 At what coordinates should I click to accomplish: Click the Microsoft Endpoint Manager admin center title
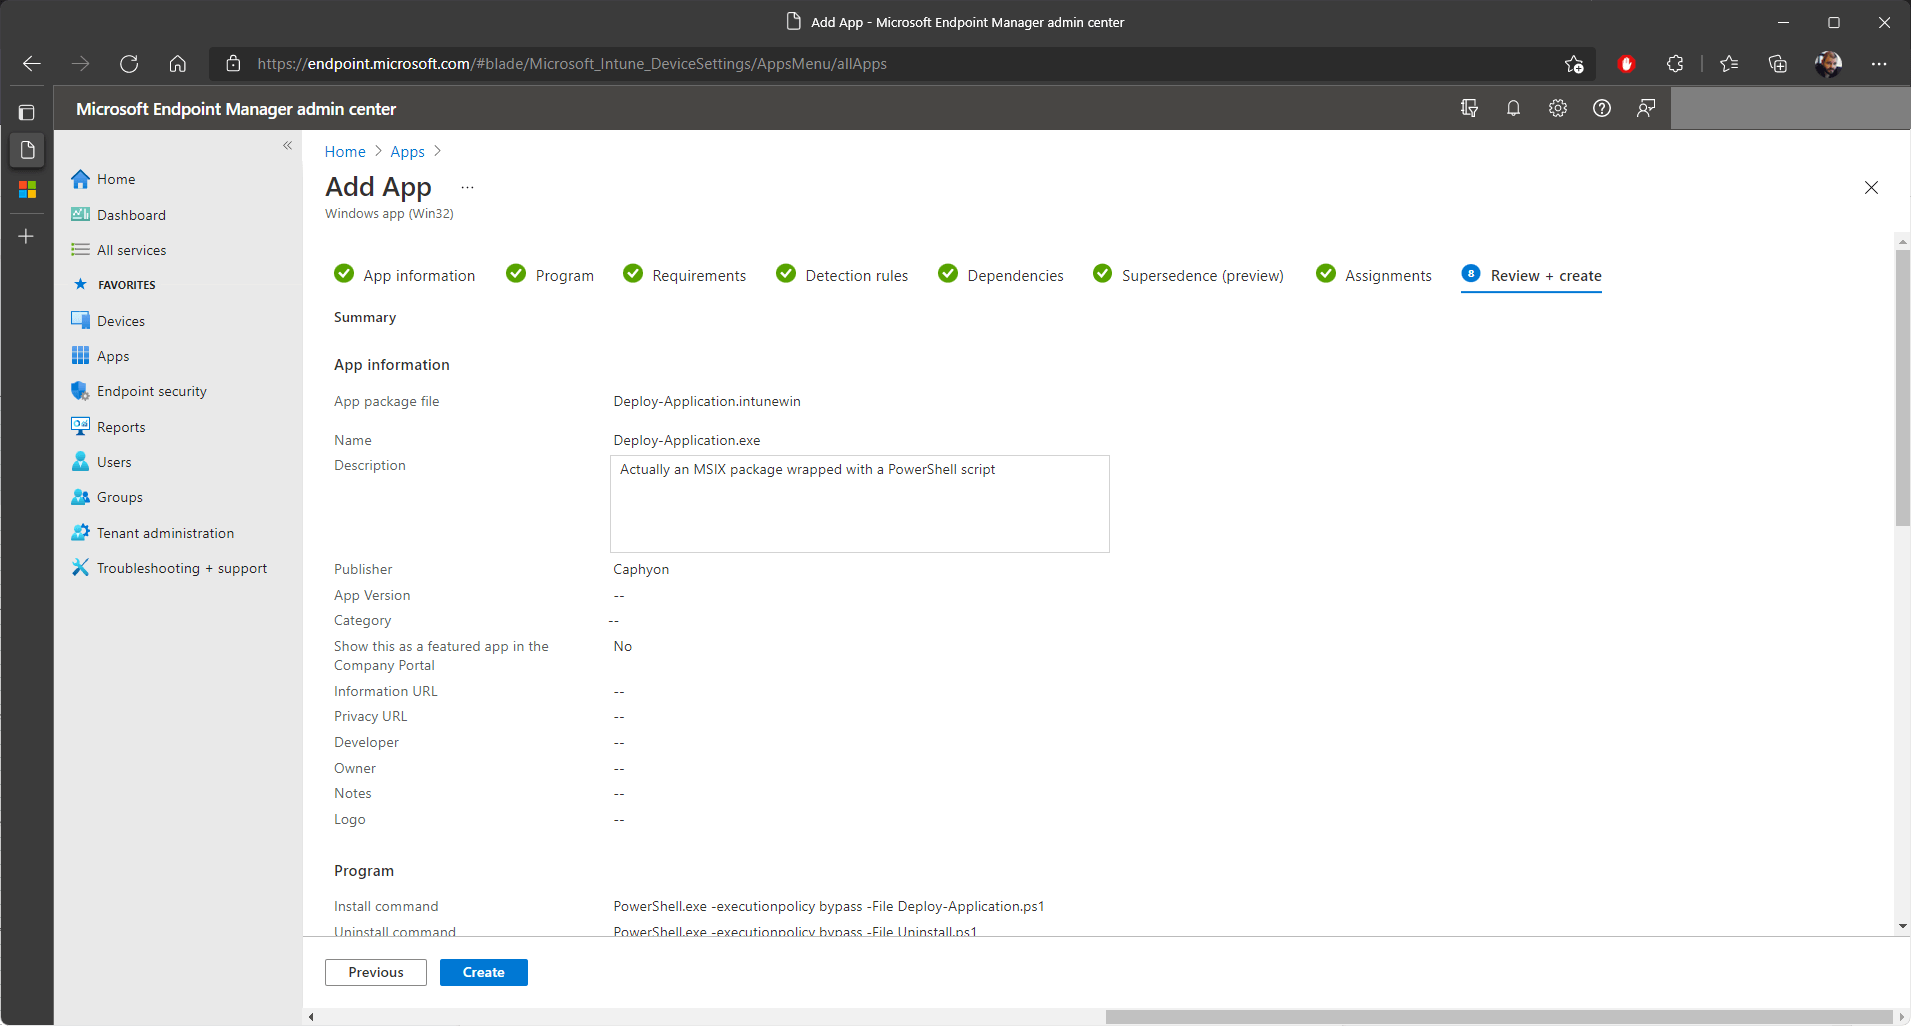pos(236,109)
